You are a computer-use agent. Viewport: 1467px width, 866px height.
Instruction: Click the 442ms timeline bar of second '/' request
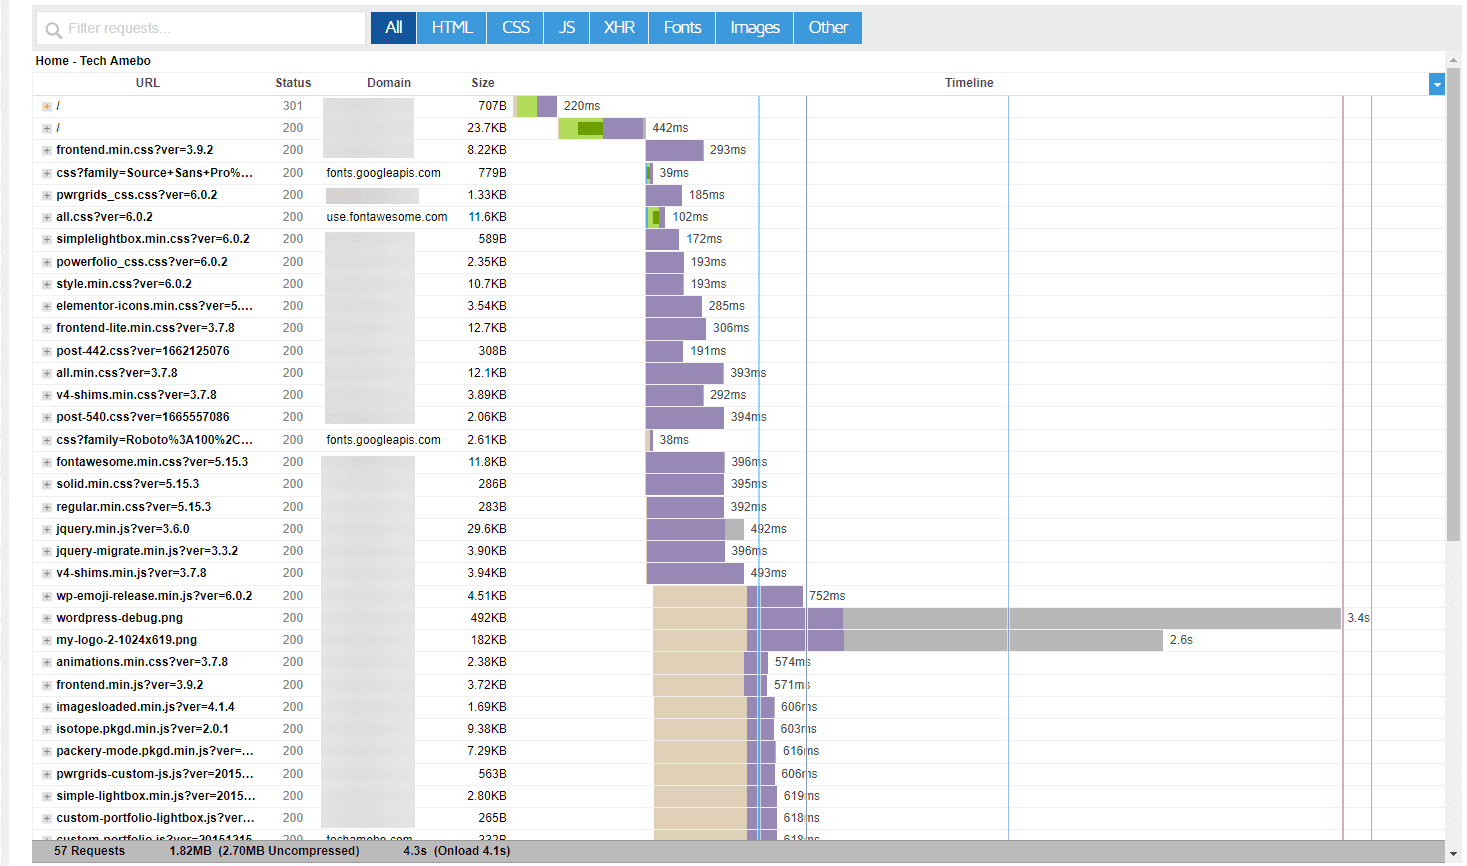pos(601,128)
